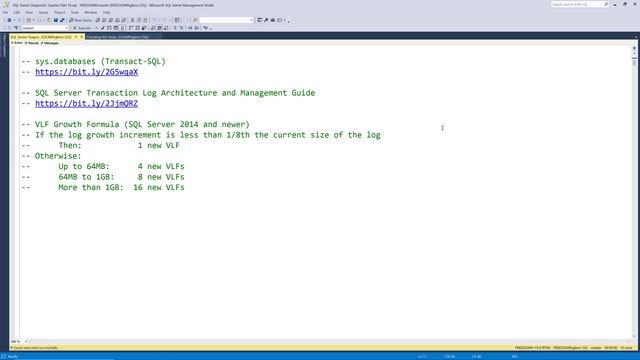Click the Paste icon in toolbar
This screenshot has width=640, height=360.
[x=145, y=20]
